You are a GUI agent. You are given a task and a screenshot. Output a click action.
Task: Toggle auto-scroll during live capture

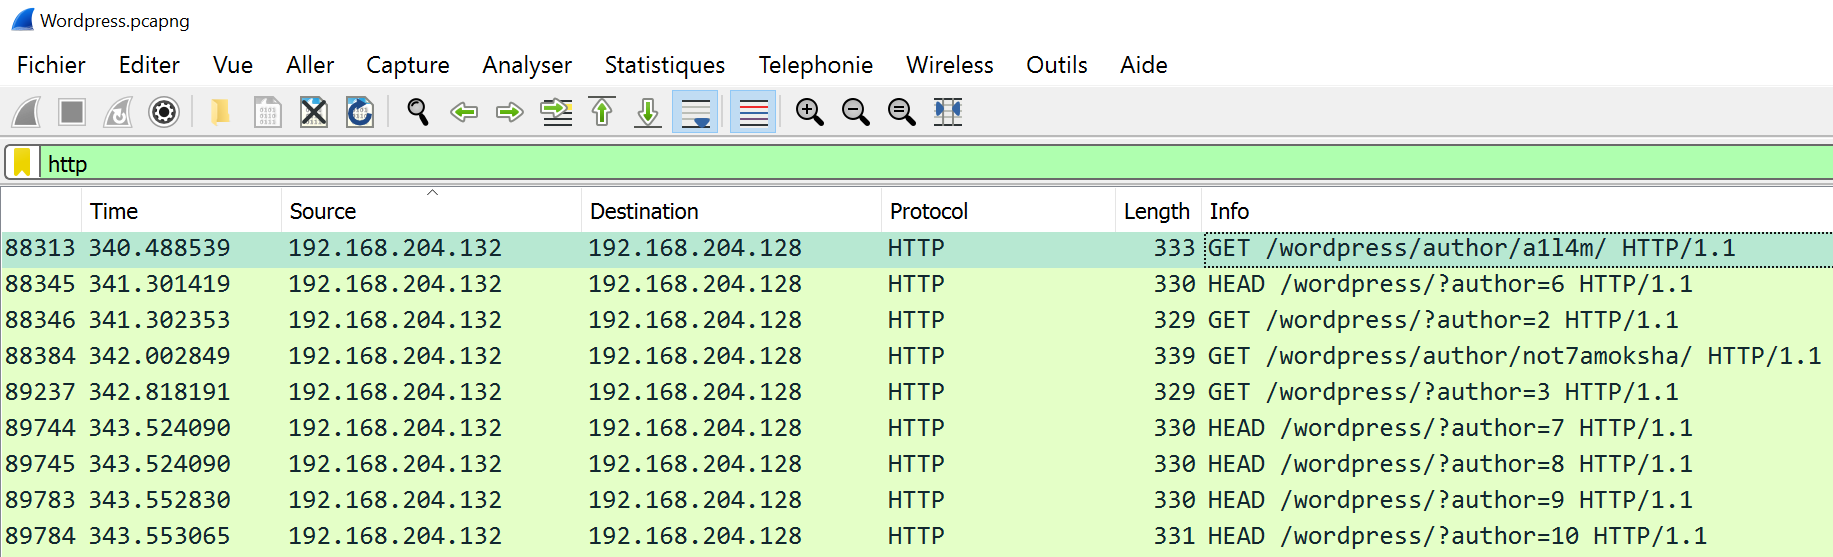point(695,112)
